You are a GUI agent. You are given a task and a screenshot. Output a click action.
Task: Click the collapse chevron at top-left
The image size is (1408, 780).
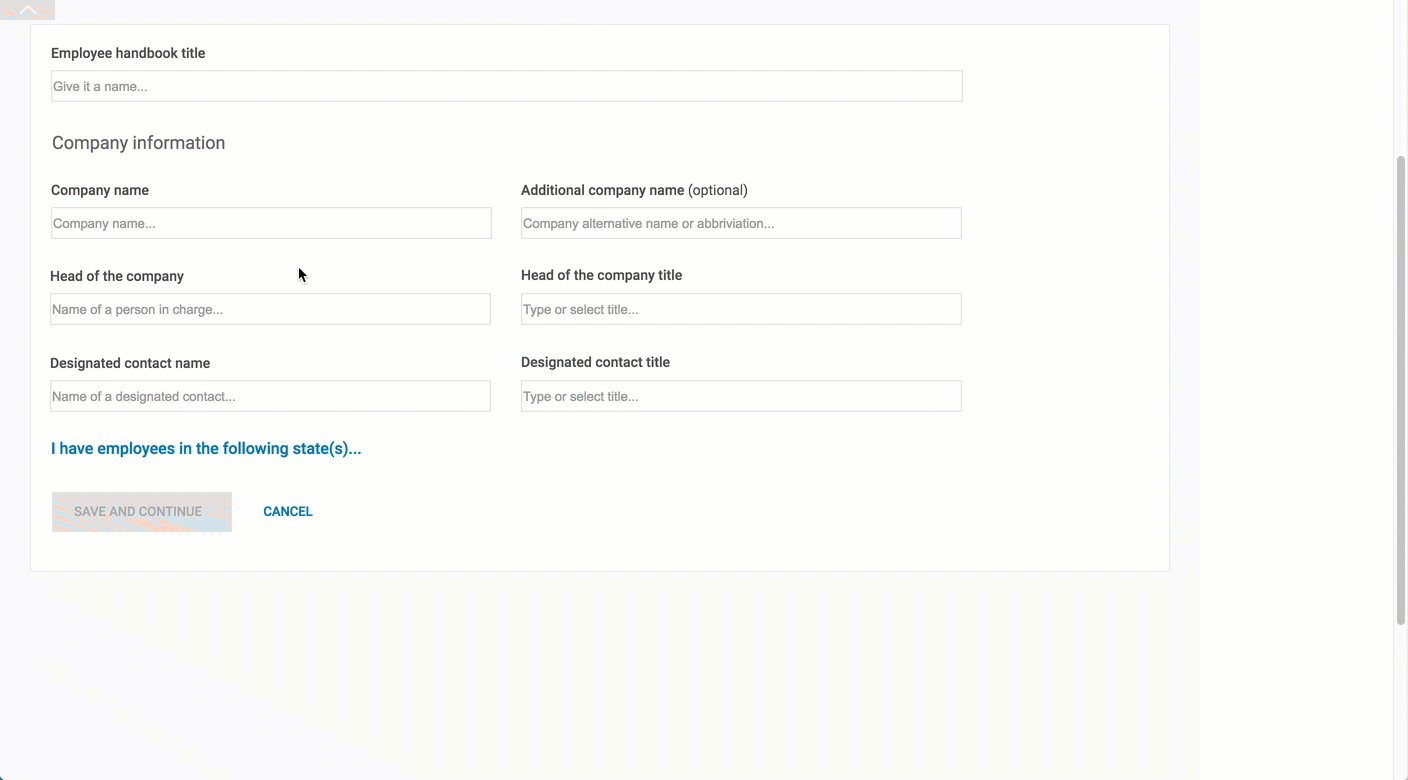tap(27, 10)
